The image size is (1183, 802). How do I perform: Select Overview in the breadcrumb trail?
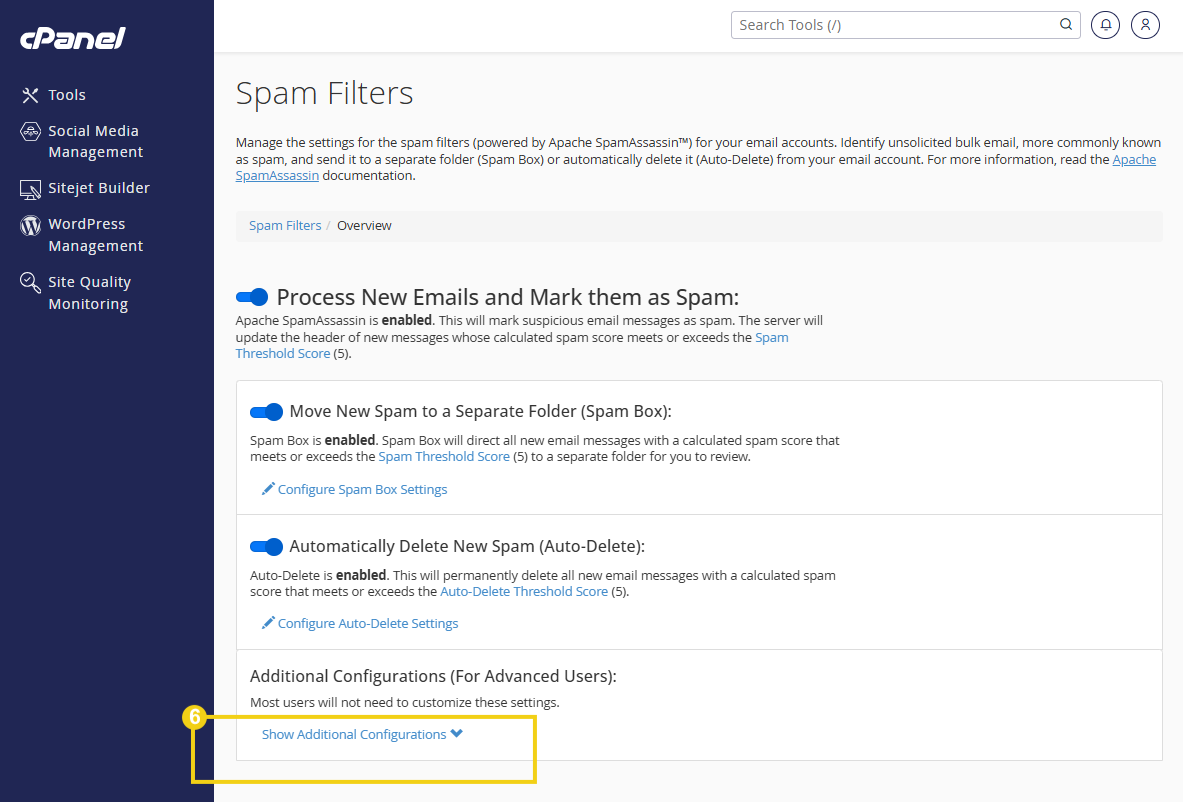[x=364, y=225]
